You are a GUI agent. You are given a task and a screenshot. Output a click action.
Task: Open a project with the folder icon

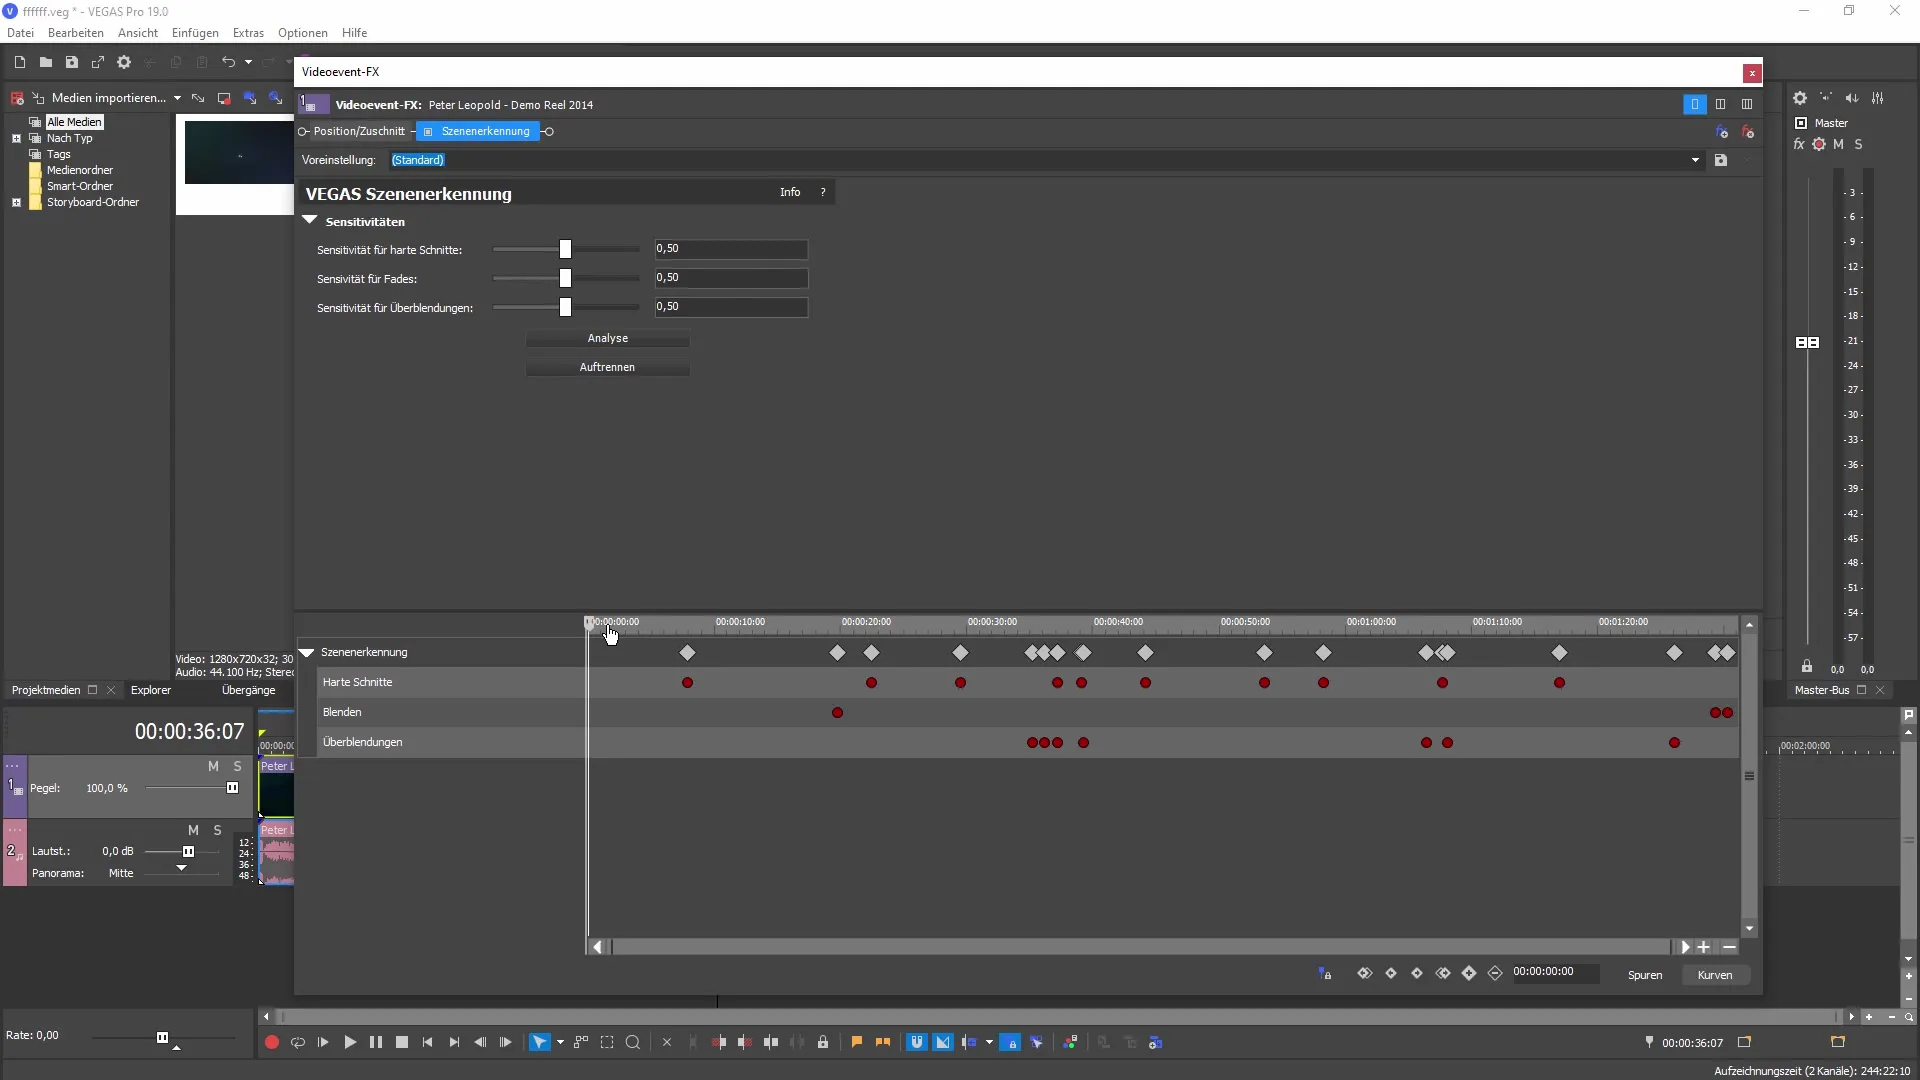tap(45, 62)
